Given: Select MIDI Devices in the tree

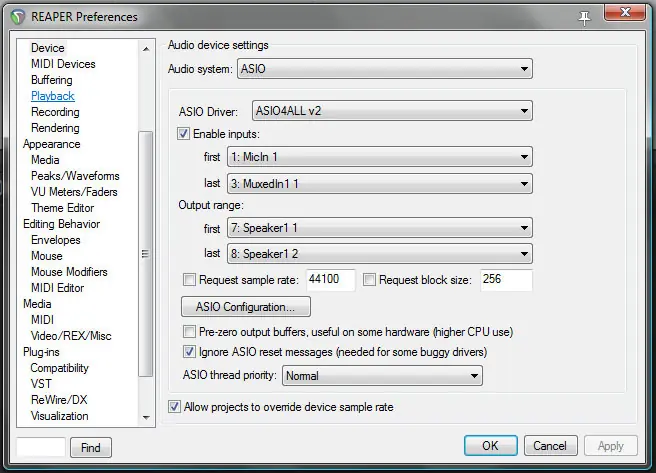Looking at the screenshot, I should (63, 64).
